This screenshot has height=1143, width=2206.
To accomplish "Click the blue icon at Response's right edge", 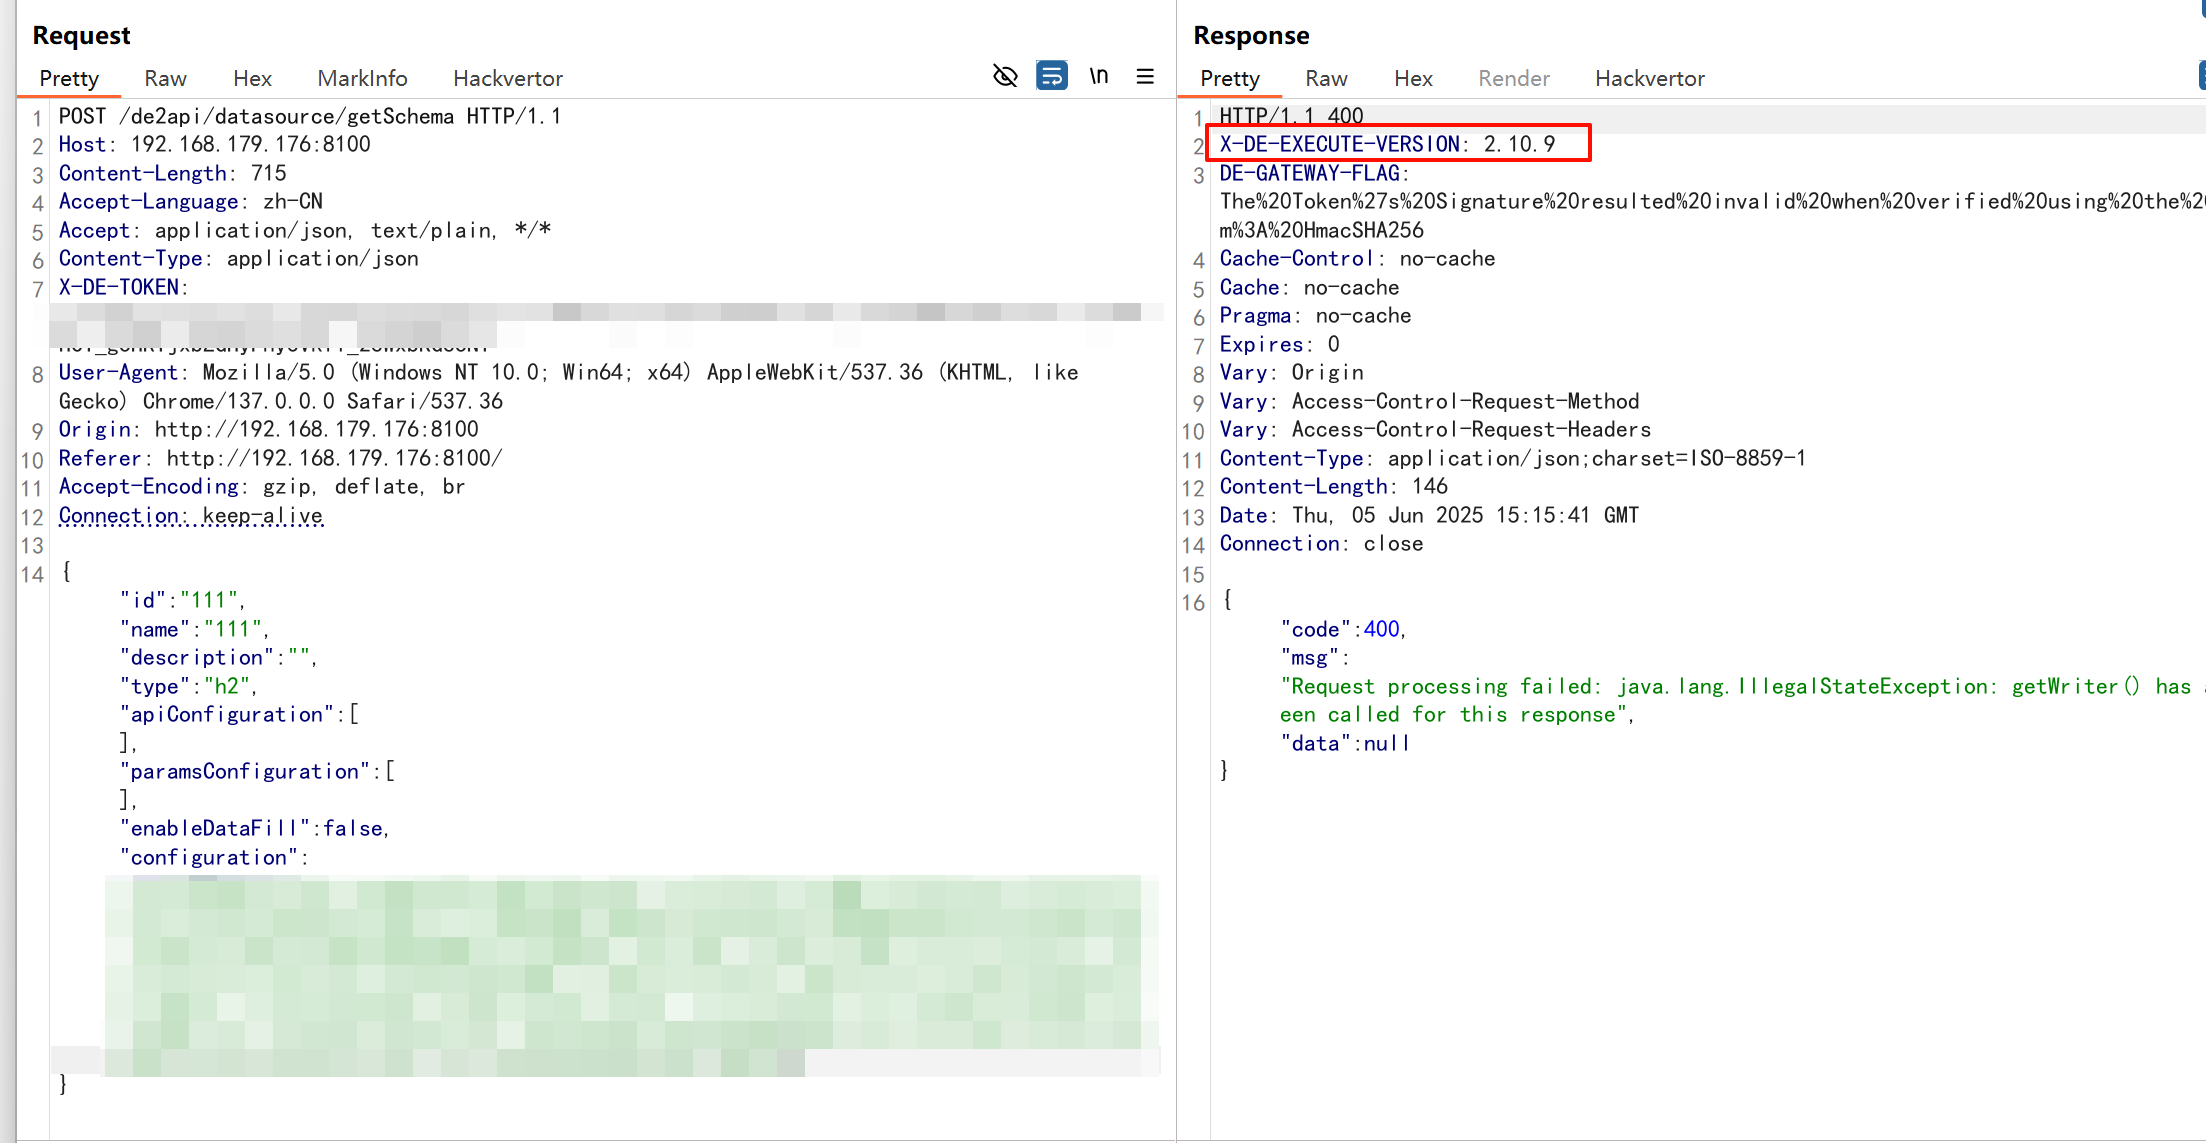I will (x=2201, y=76).
